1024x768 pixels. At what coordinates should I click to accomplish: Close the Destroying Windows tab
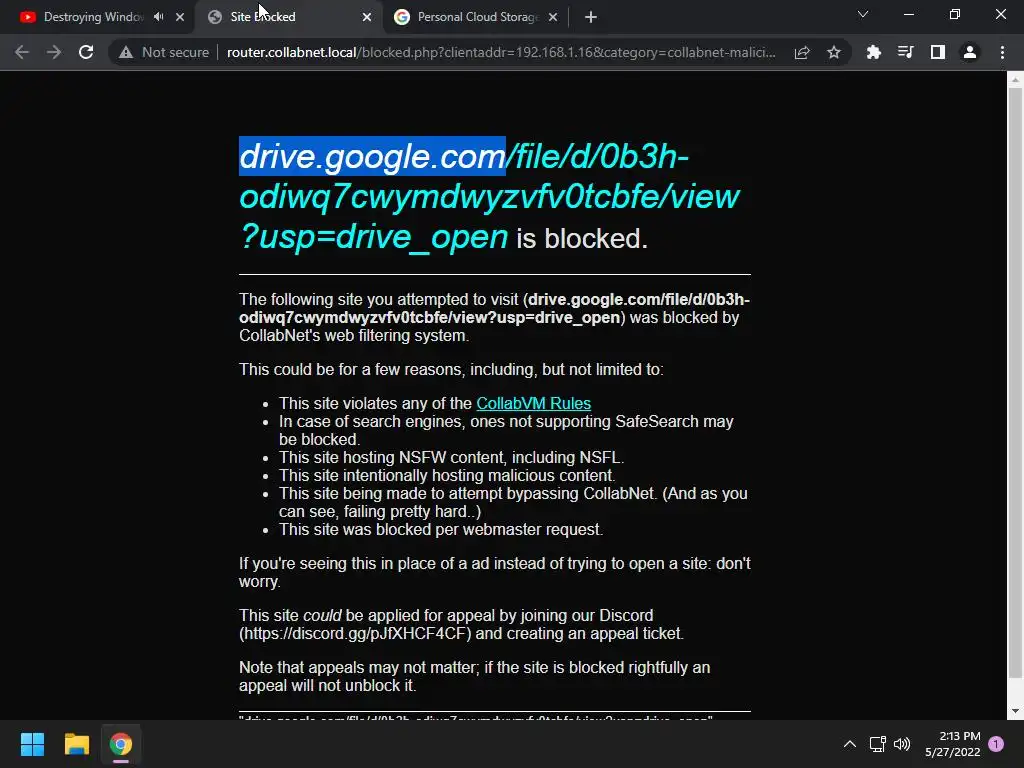[x=180, y=17]
